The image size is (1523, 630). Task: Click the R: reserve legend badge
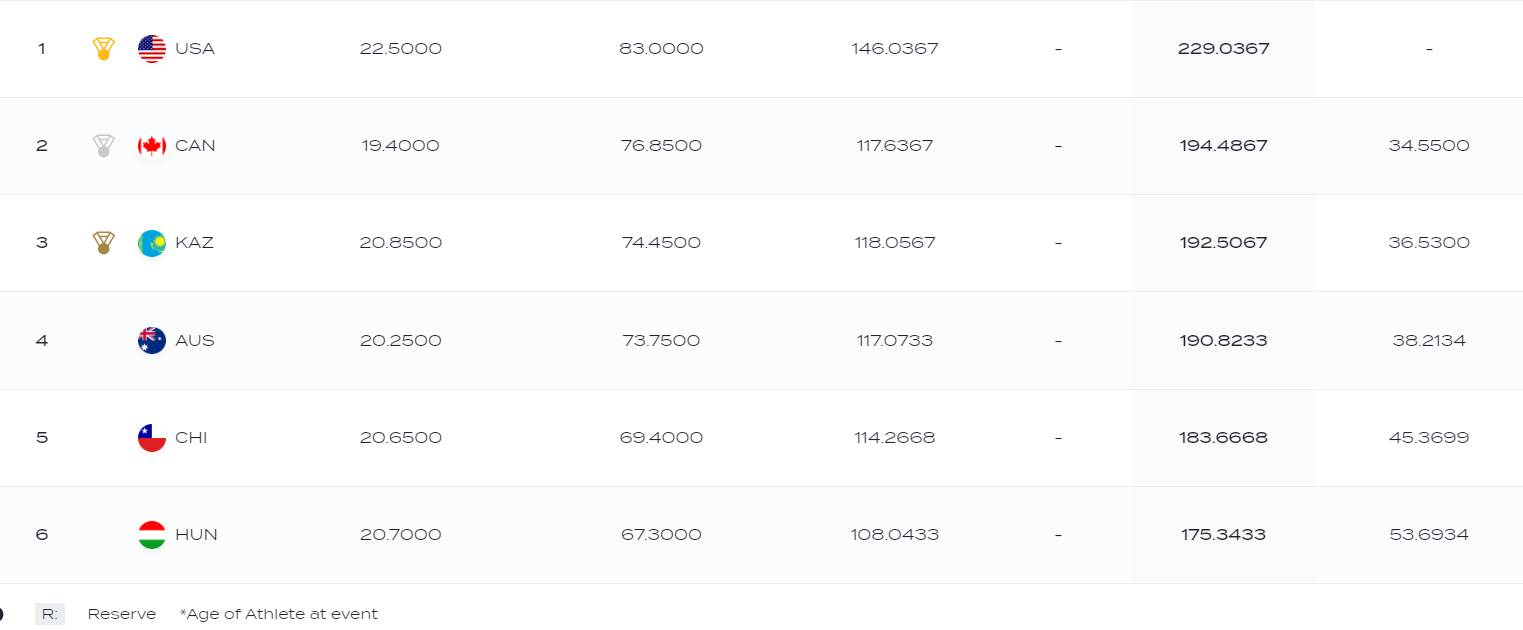50,614
